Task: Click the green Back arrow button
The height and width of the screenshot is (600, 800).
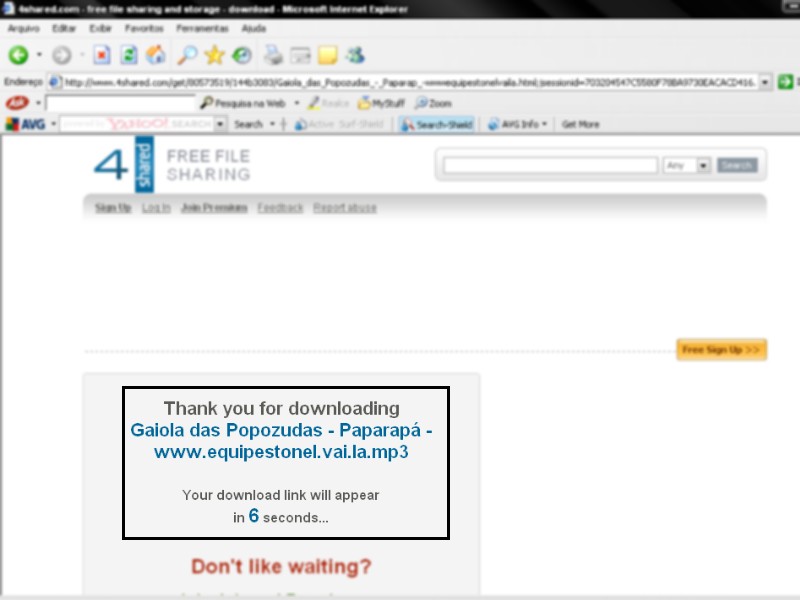Action: (18, 55)
